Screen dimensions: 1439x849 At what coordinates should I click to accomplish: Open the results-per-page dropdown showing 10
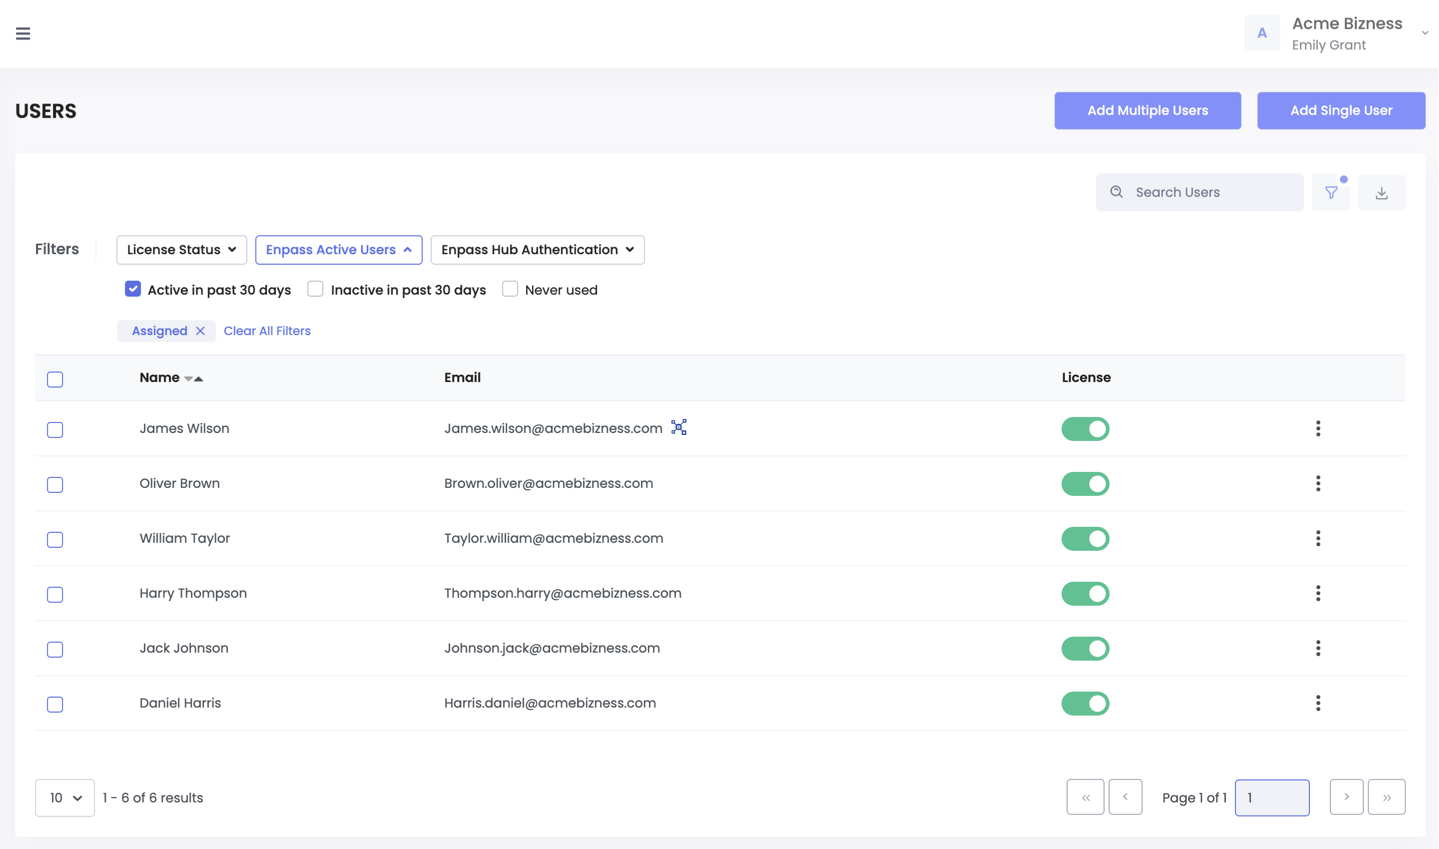coord(64,797)
